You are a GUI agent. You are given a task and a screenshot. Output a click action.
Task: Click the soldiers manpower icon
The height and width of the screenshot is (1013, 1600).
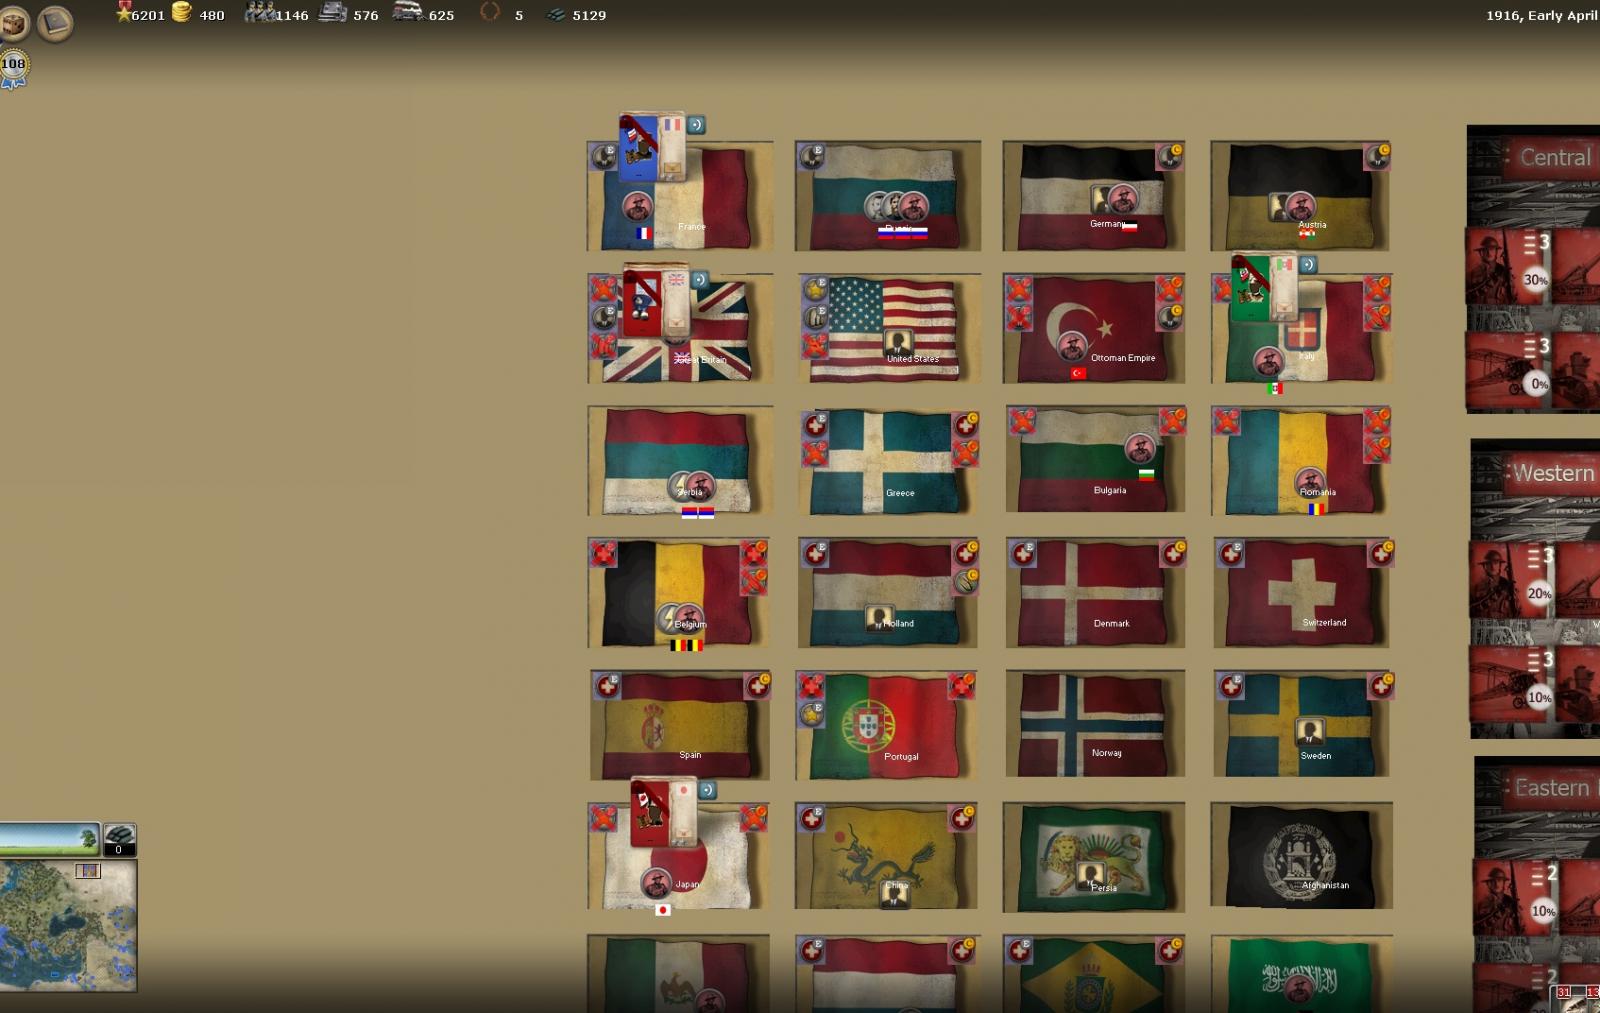pos(260,13)
